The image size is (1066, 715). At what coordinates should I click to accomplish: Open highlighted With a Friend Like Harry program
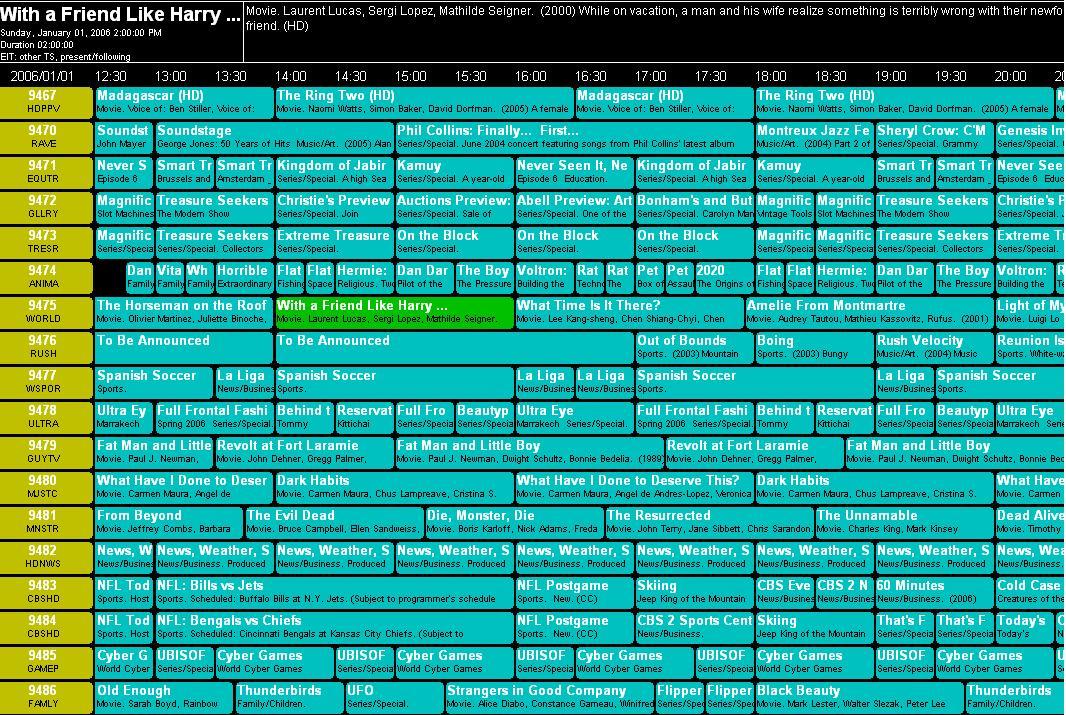pyautogui.click(x=394, y=312)
